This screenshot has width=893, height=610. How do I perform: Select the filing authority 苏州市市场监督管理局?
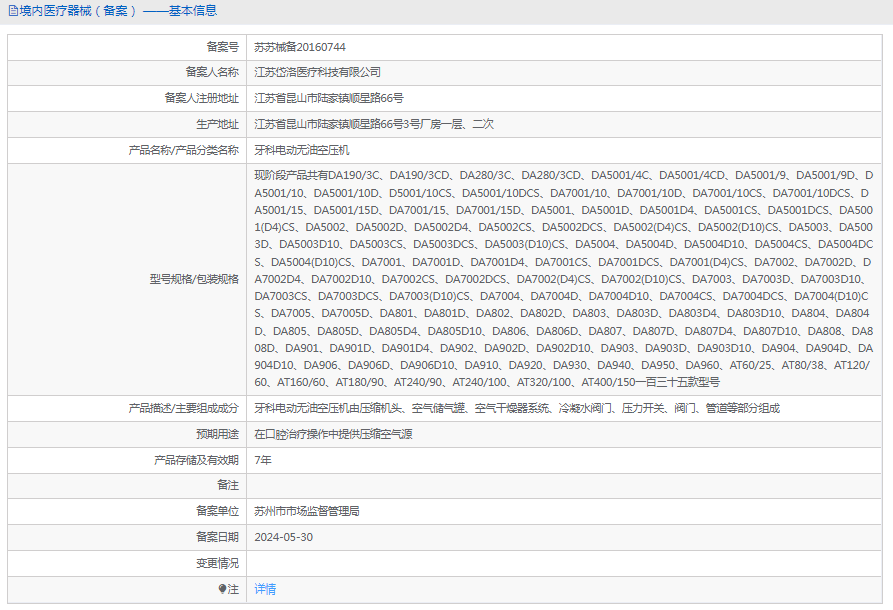[x=306, y=511]
